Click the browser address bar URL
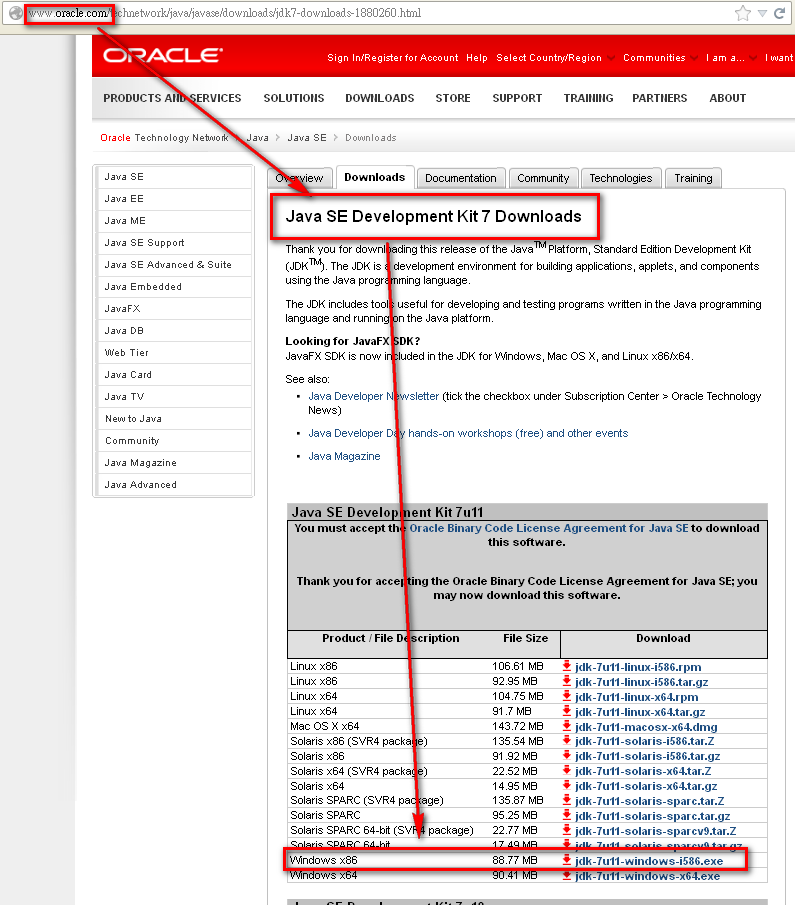This screenshot has width=795, height=905. coord(225,13)
